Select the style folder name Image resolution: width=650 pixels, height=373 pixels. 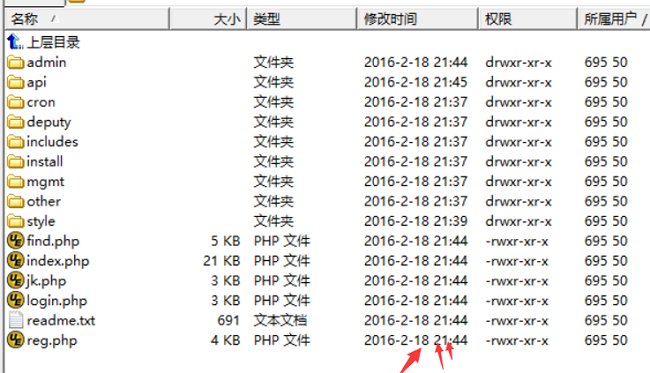tap(41, 222)
